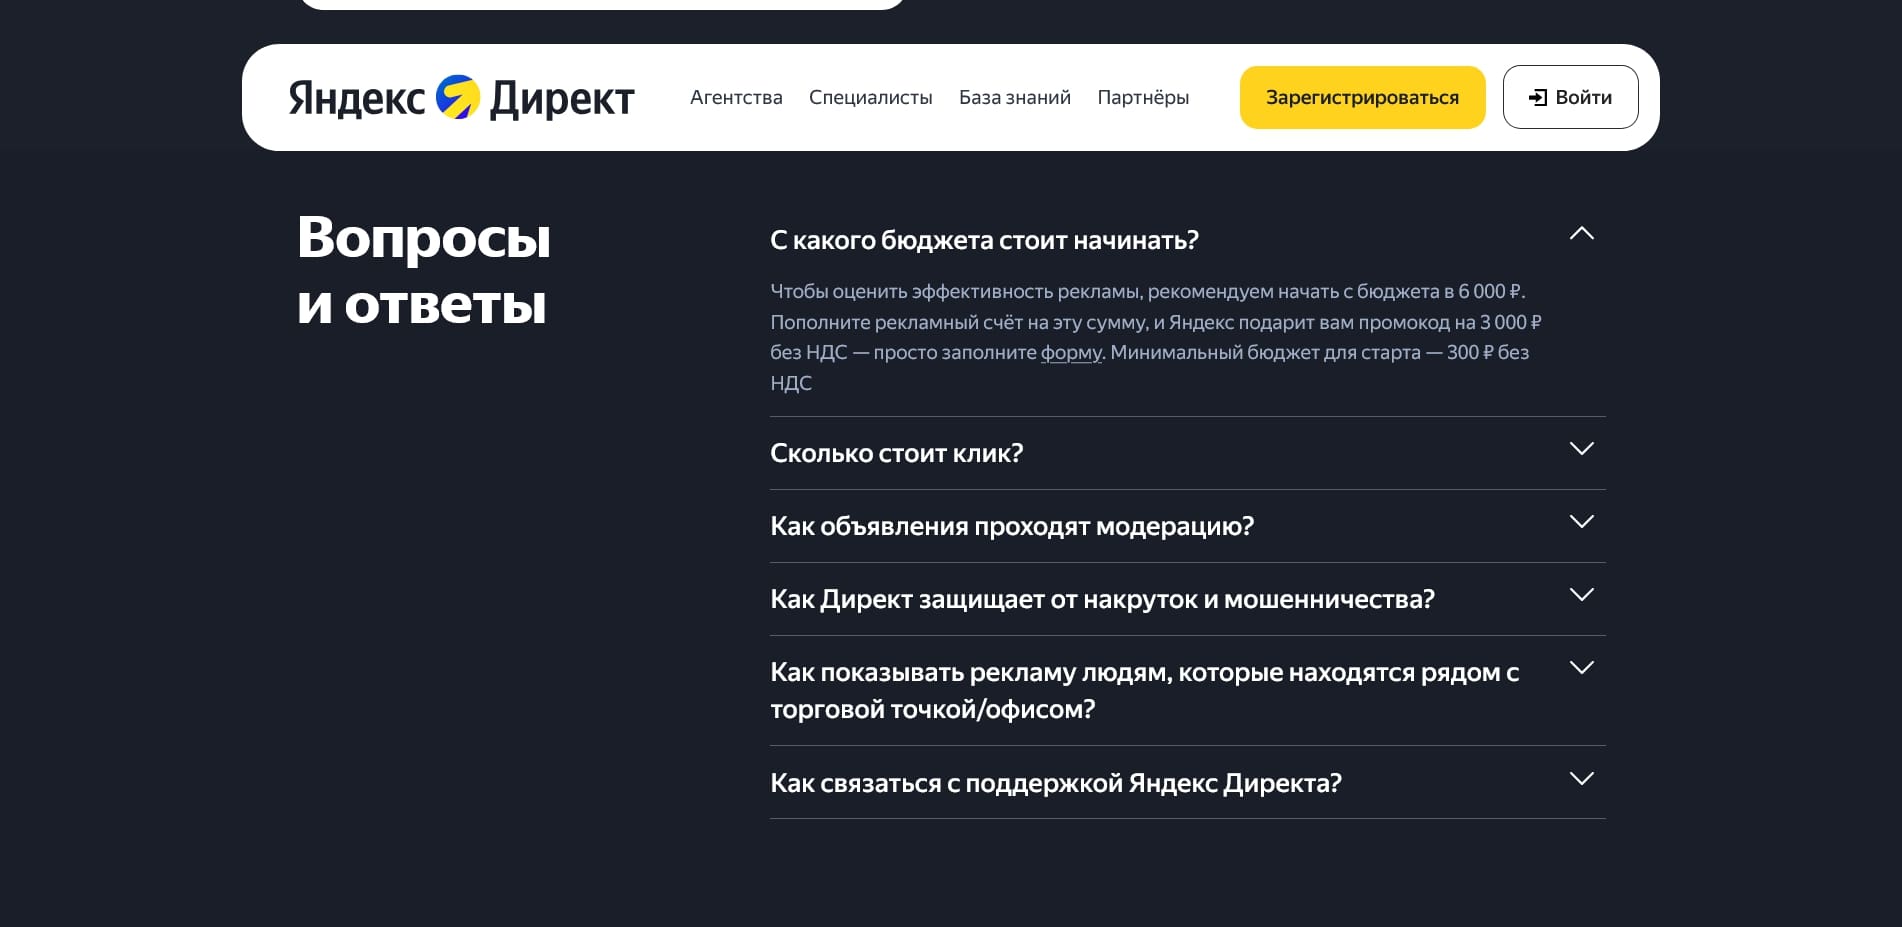Viewport: 1902px width, 927px height.
Task: Click the chevron beside «Сколько стоит клик?»
Action: (x=1581, y=450)
